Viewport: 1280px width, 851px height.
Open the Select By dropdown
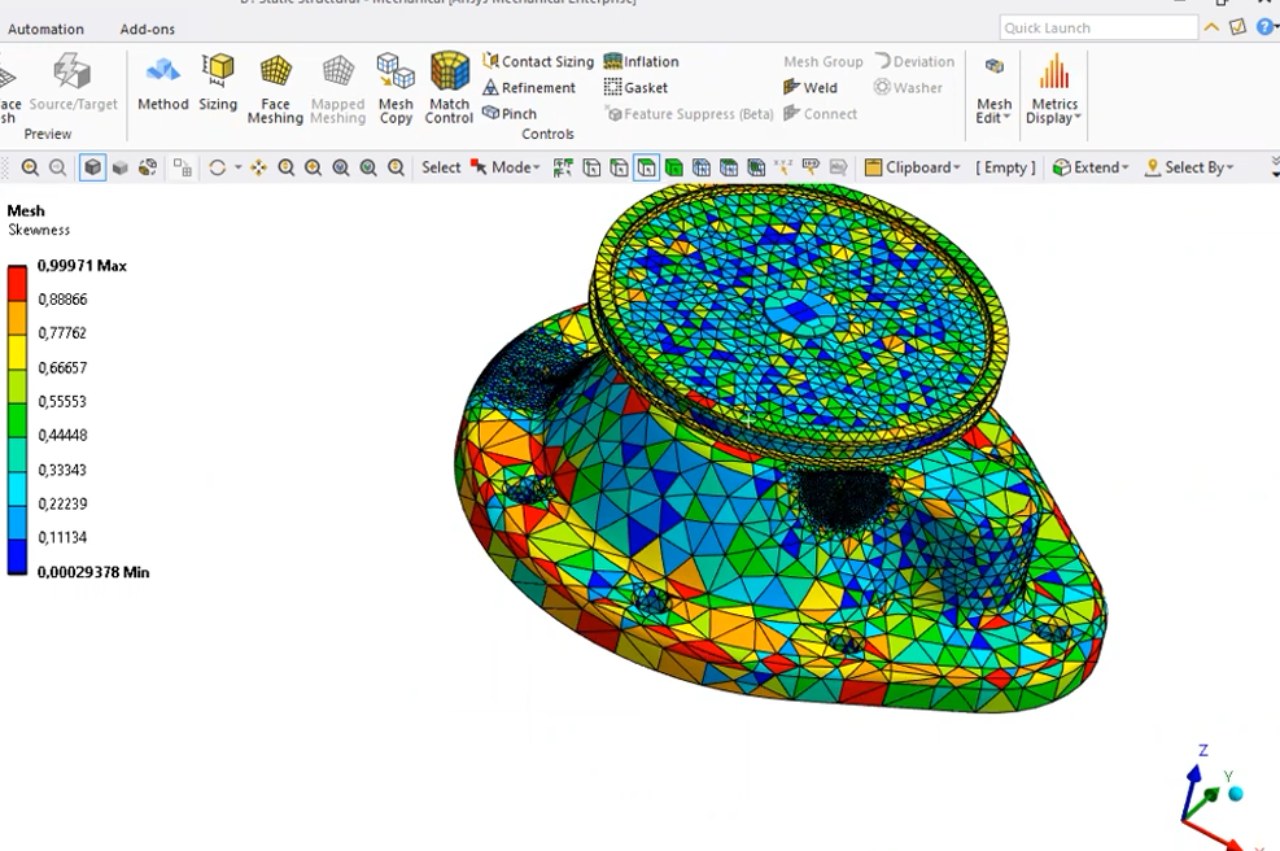(1189, 168)
